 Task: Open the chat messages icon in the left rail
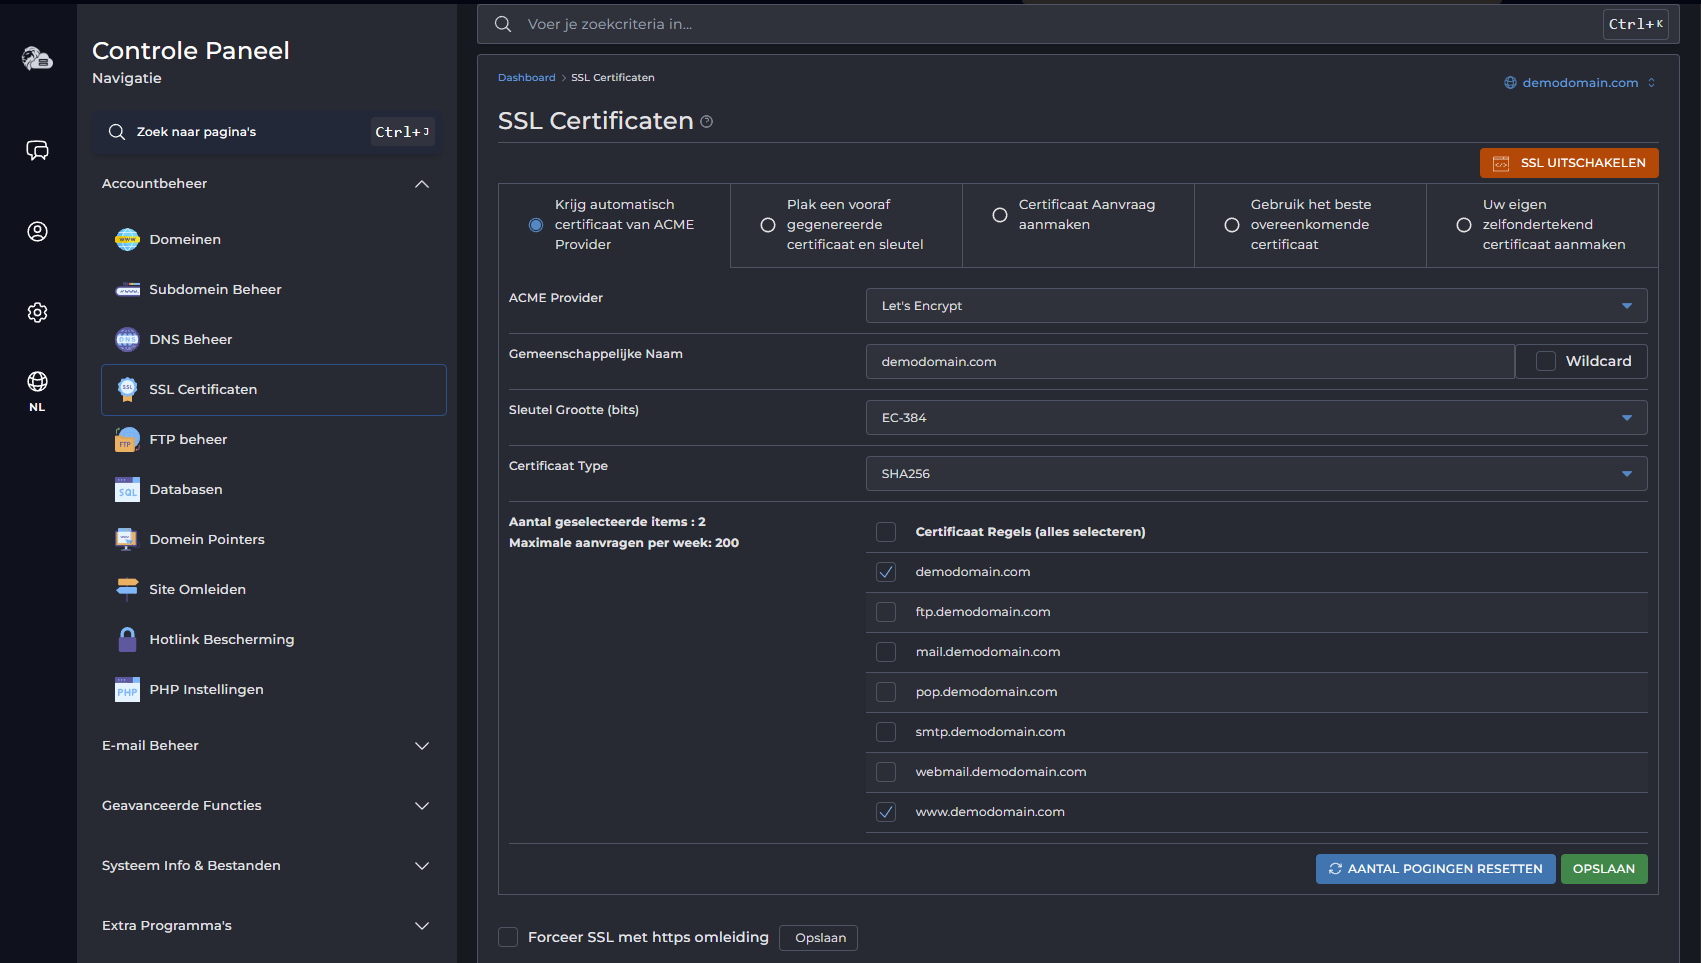[37, 150]
